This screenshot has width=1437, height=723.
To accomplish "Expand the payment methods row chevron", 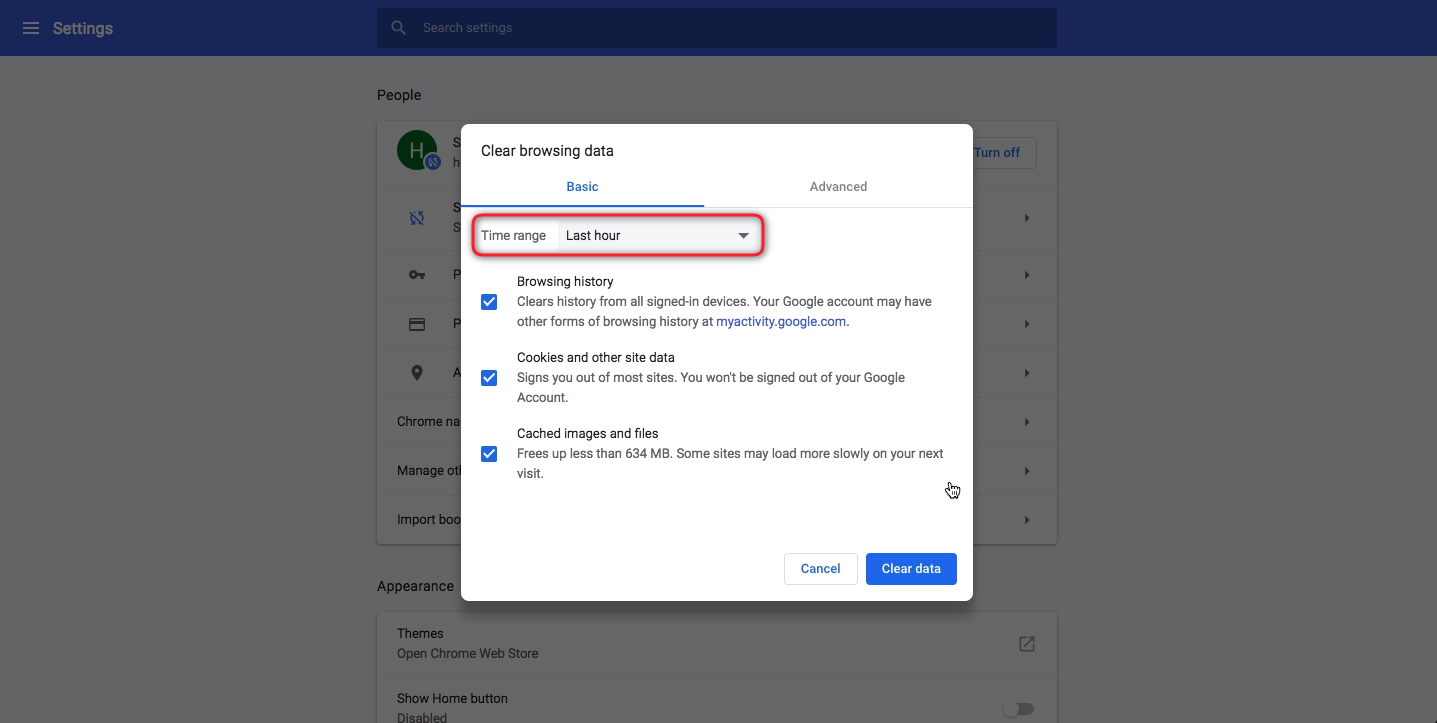I will pyautogui.click(x=1027, y=324).
